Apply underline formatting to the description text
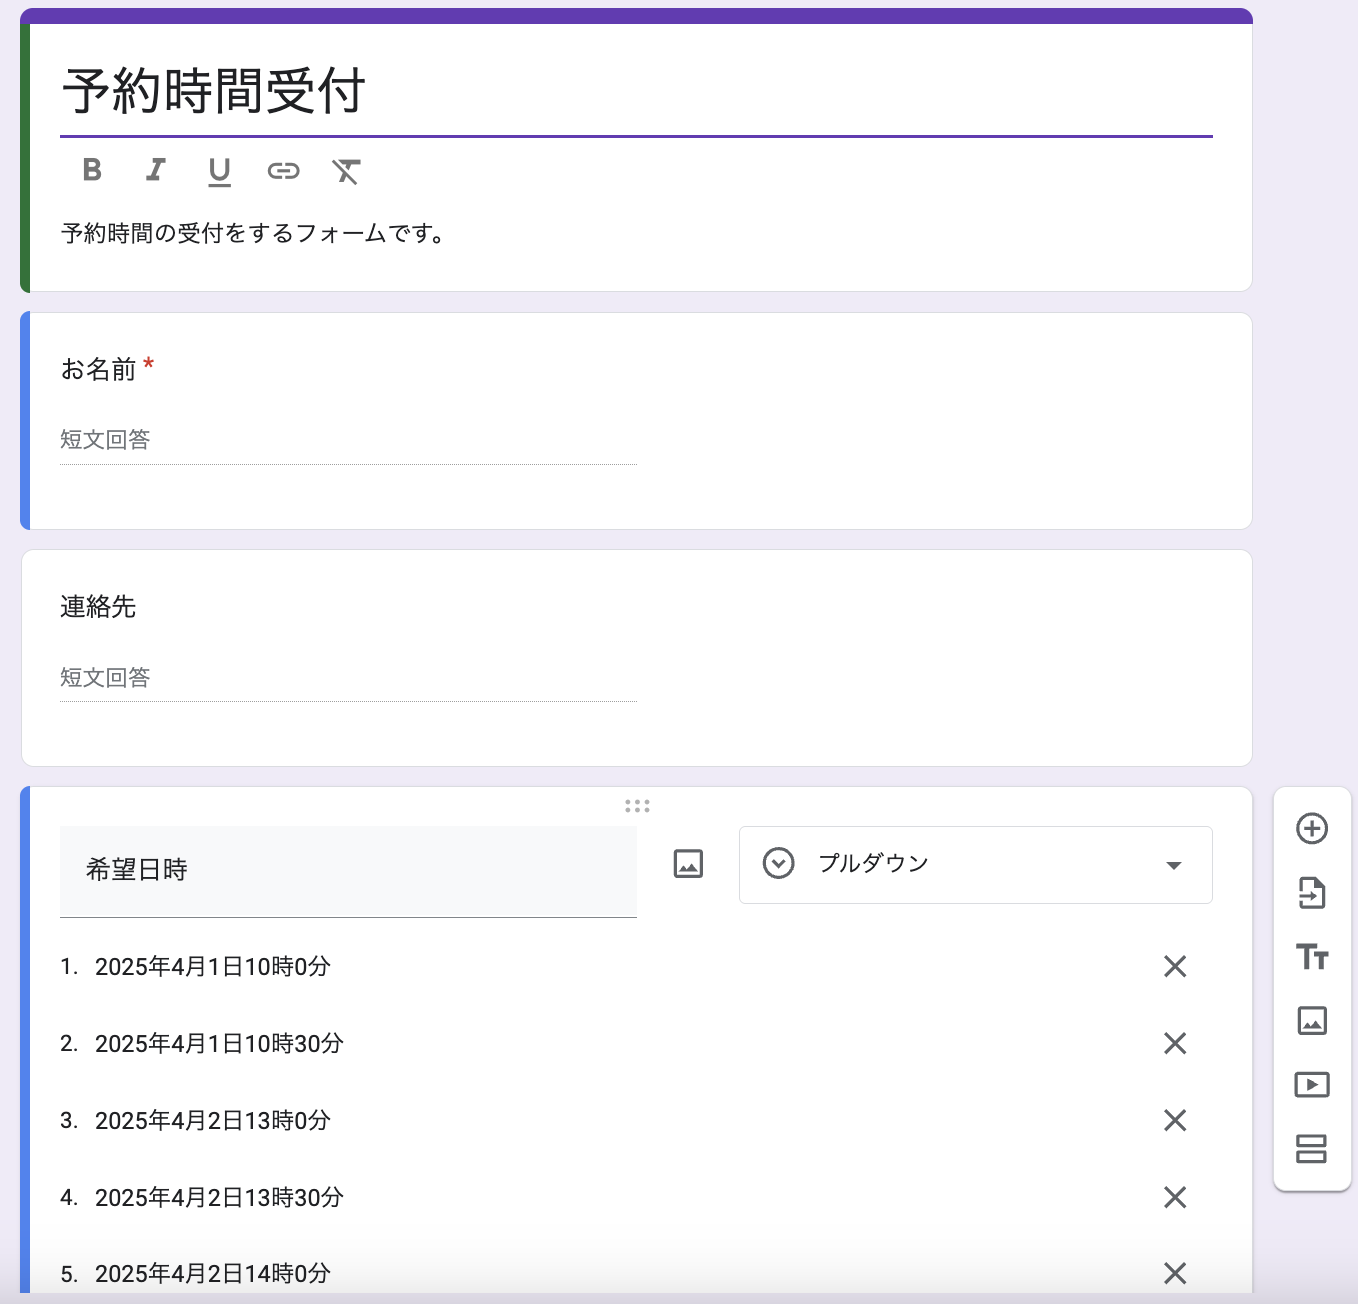Screen dimensions: 1358x1304 [219, 171]
